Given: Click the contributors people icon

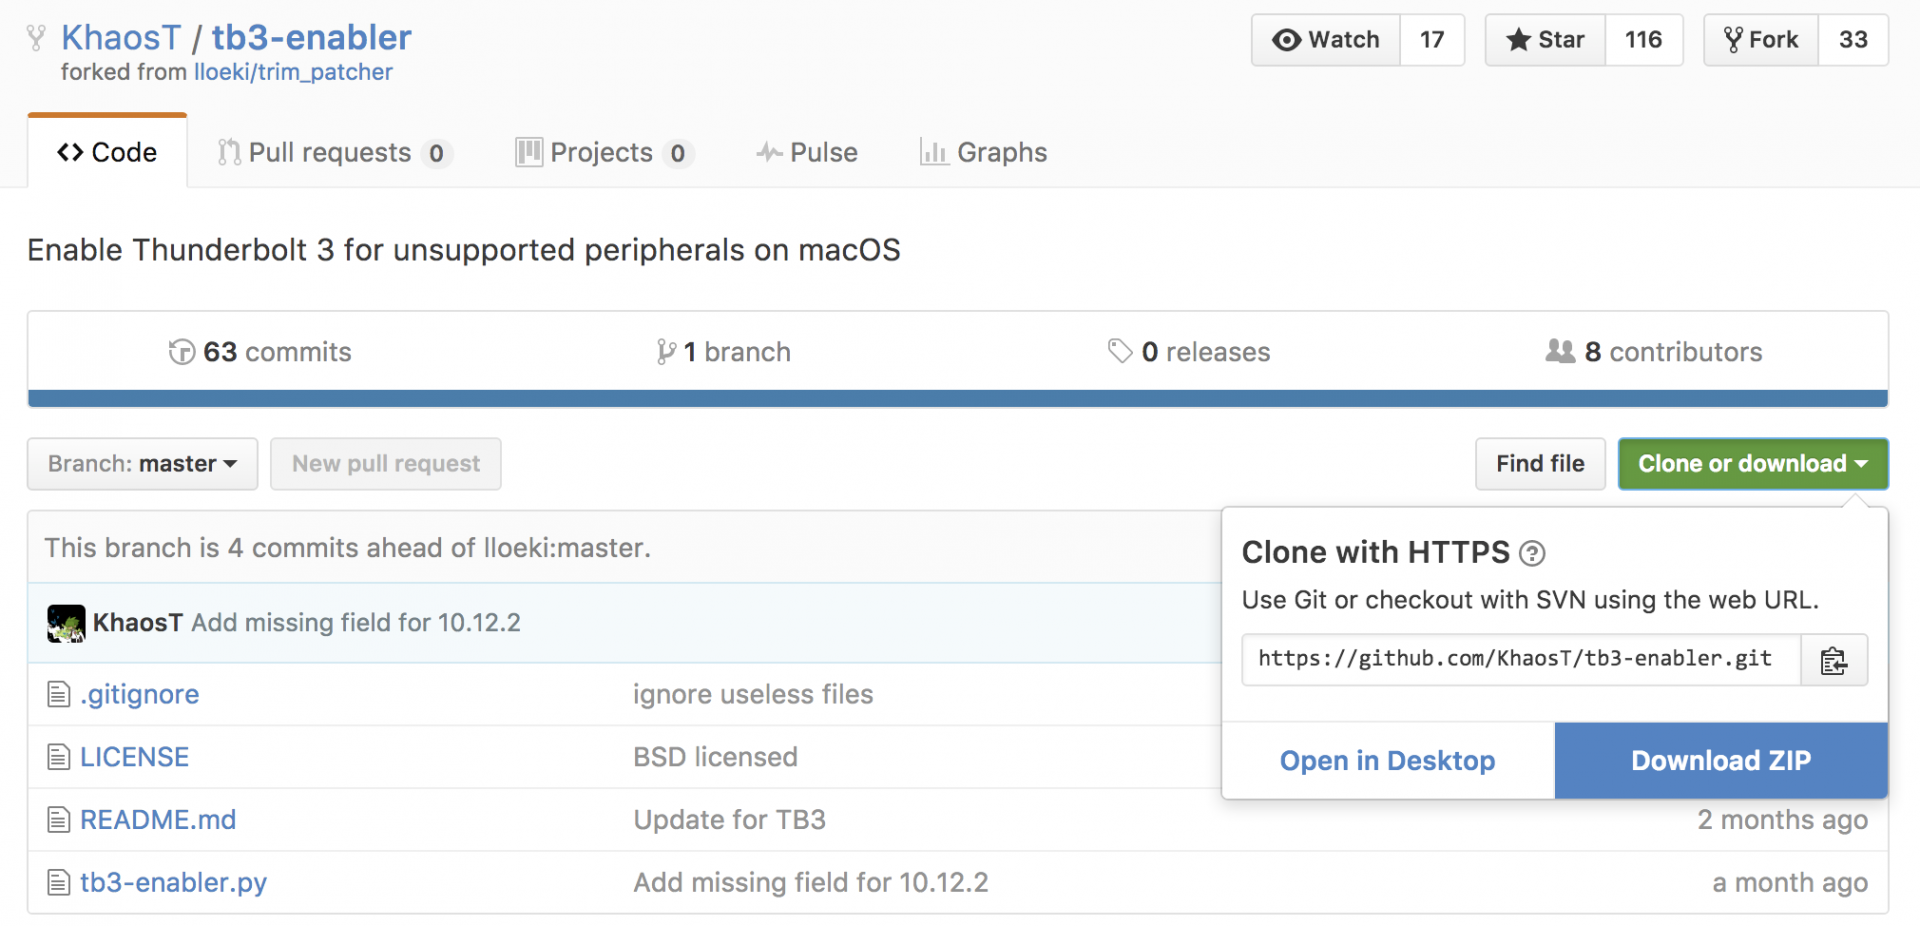Looking at the screenshot, I should pos(1559,351).
